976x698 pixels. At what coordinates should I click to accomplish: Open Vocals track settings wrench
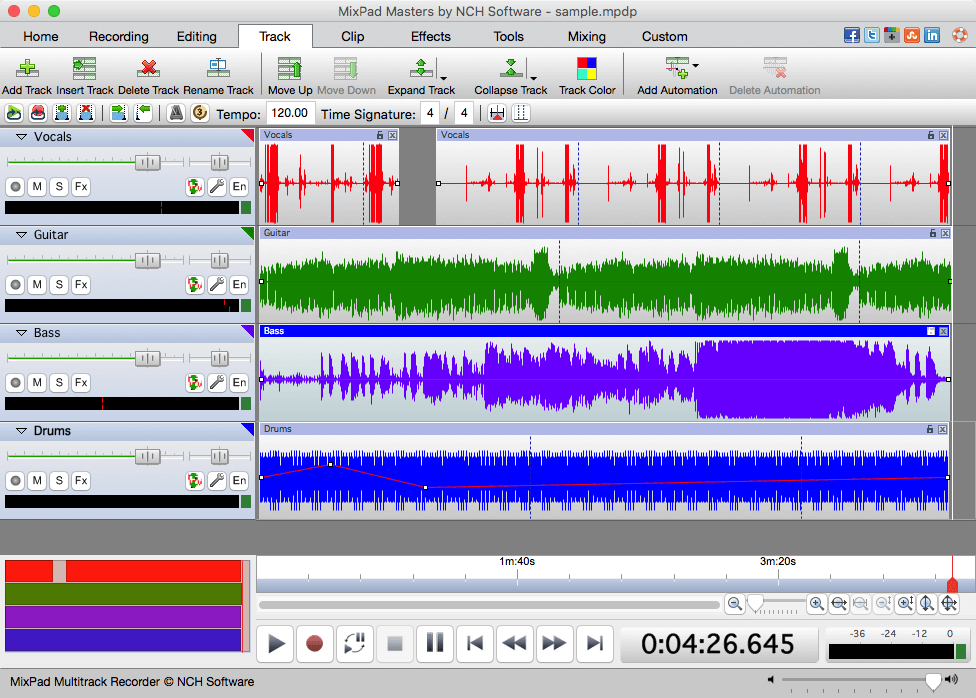pos(217,186)
